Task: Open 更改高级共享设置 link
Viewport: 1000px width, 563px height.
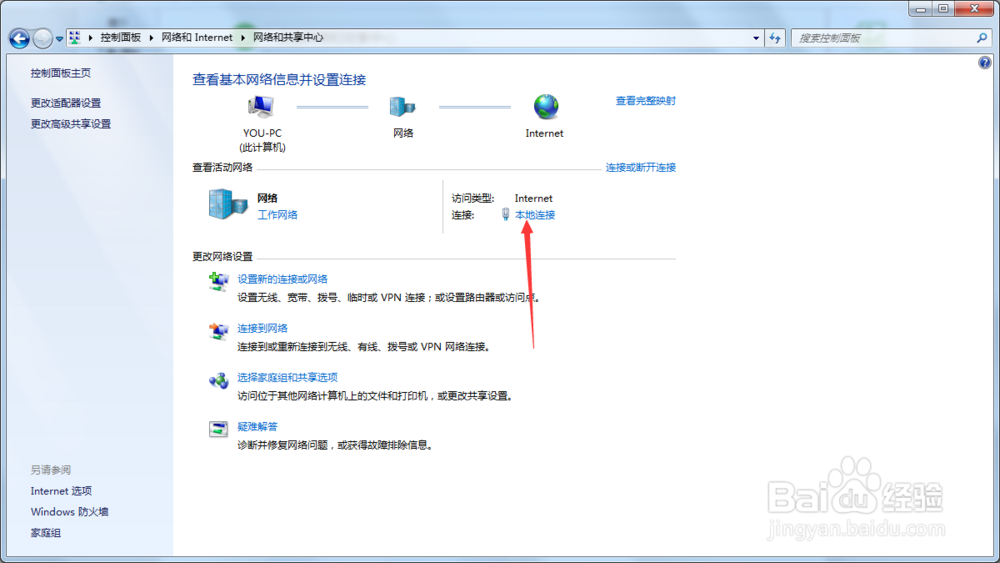Action: click(71, 124)
